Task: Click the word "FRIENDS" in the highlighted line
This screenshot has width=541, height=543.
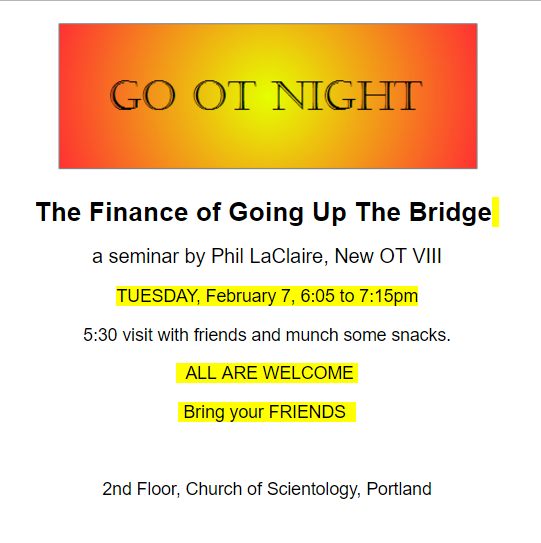Action: pyautogui.click(x=307, y=412)
